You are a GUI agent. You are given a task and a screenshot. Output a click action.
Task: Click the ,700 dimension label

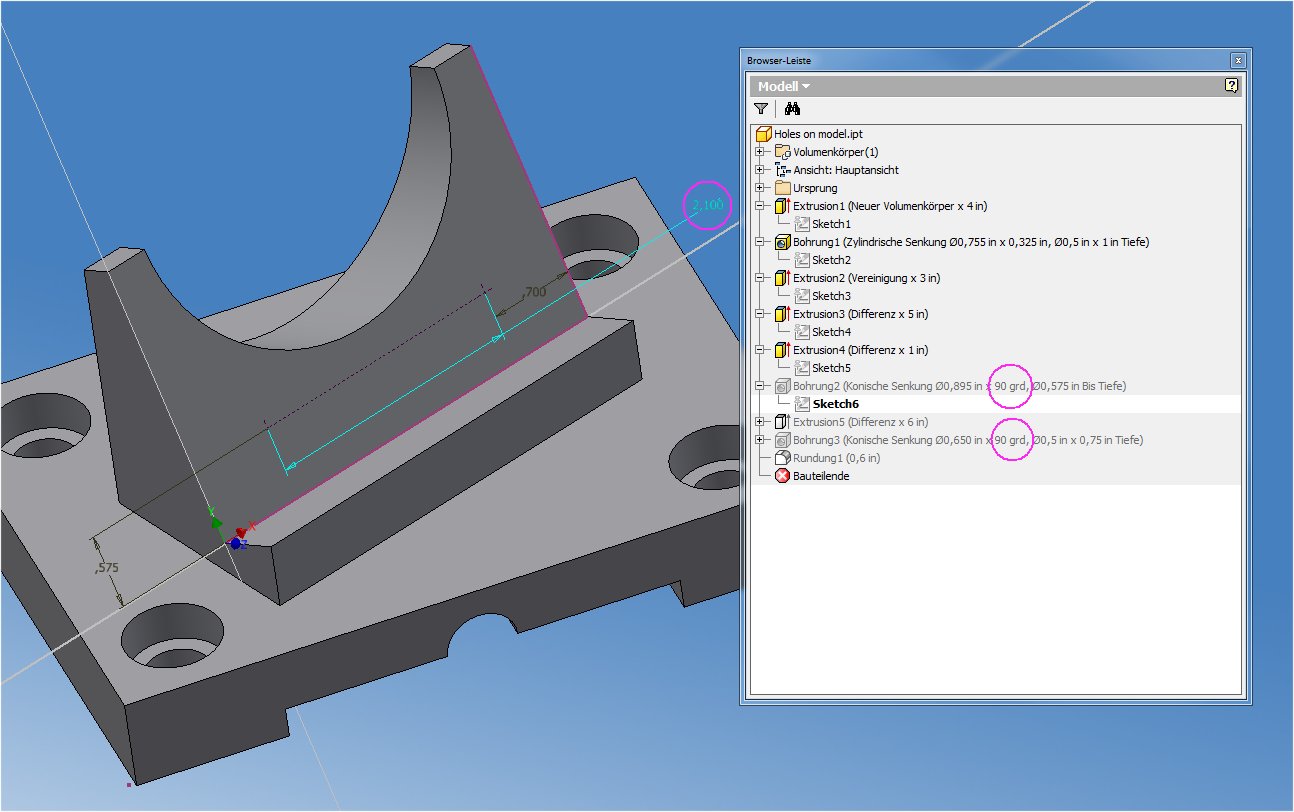click(x=533, y=292)
